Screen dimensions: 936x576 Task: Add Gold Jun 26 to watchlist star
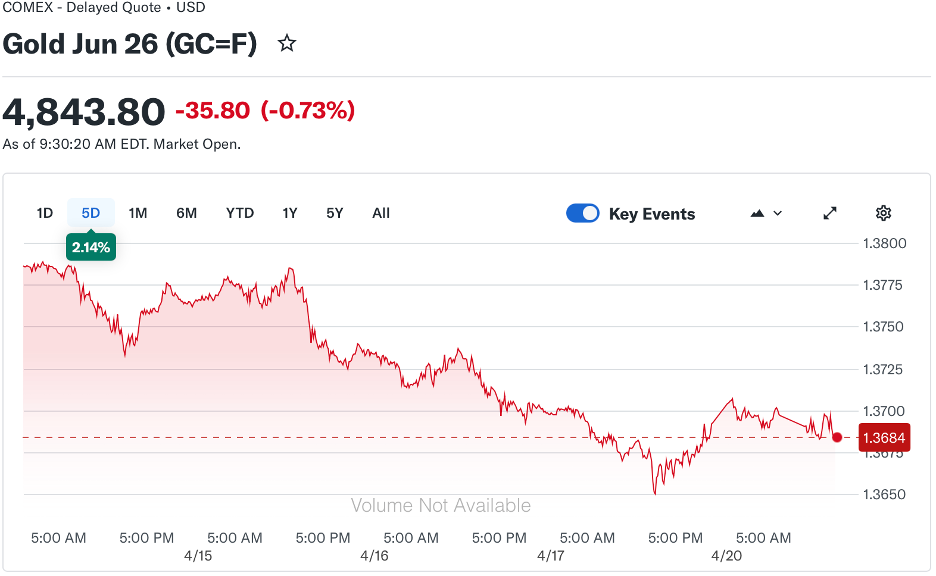(x=287, y=44)
